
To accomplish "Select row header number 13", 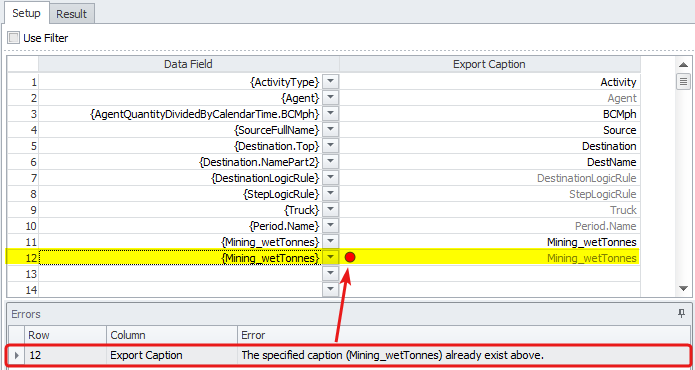I will pyautogui.click(x=23, y=273).
